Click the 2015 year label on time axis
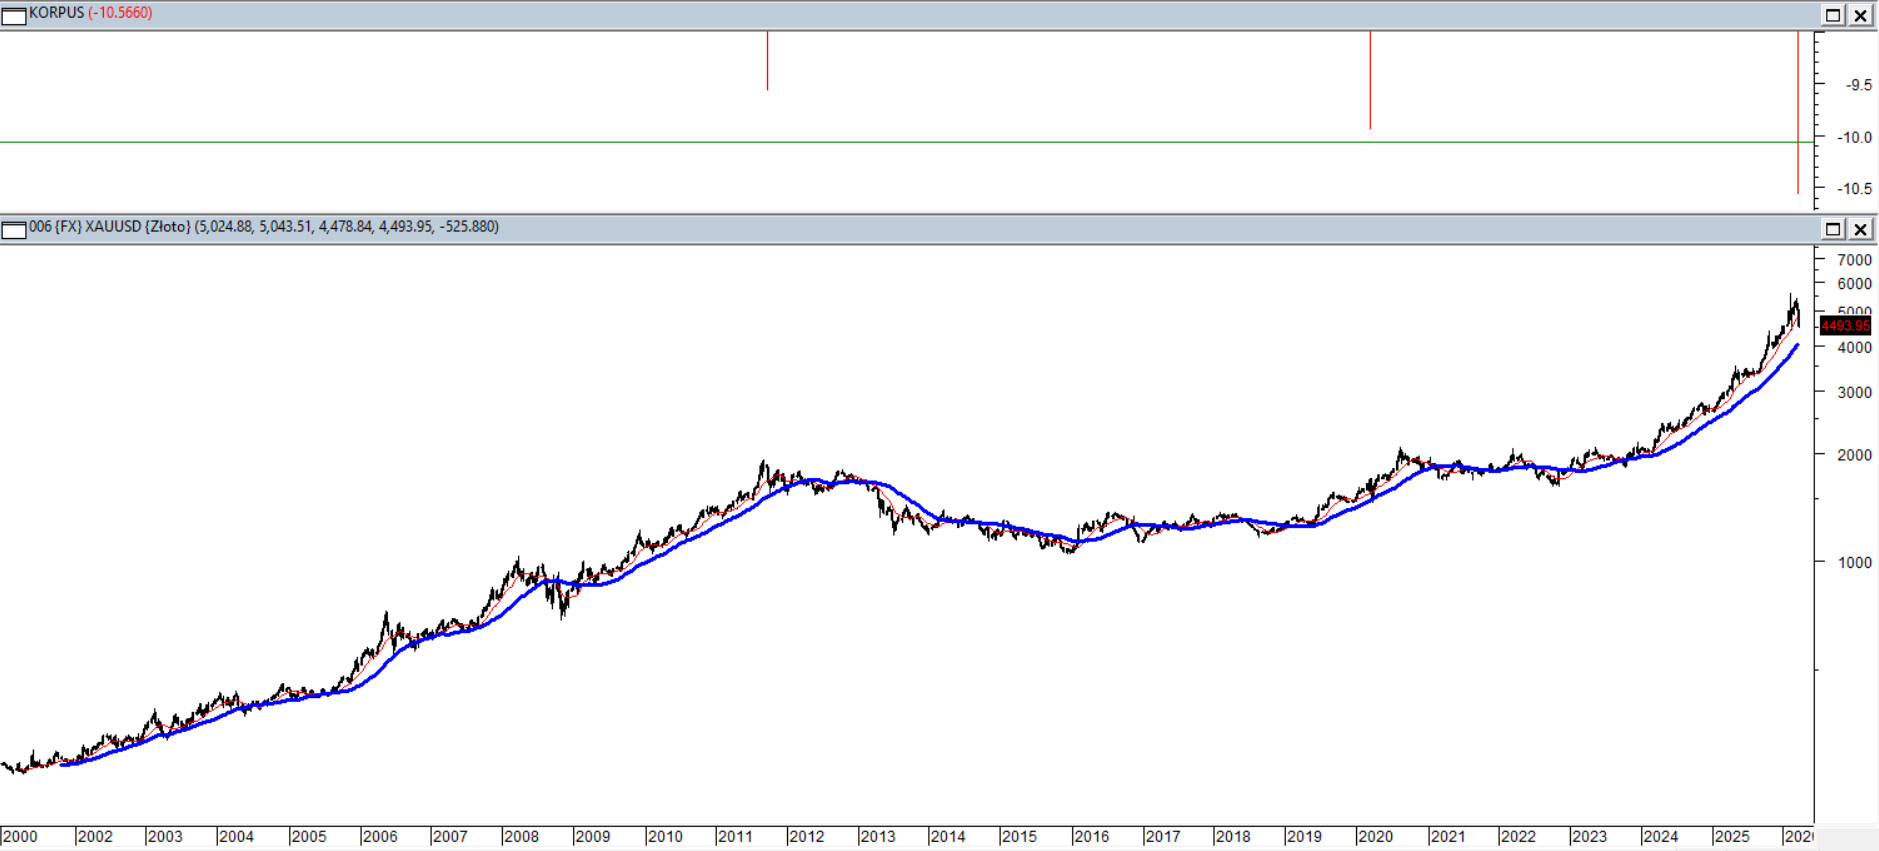 [1019, 837]
